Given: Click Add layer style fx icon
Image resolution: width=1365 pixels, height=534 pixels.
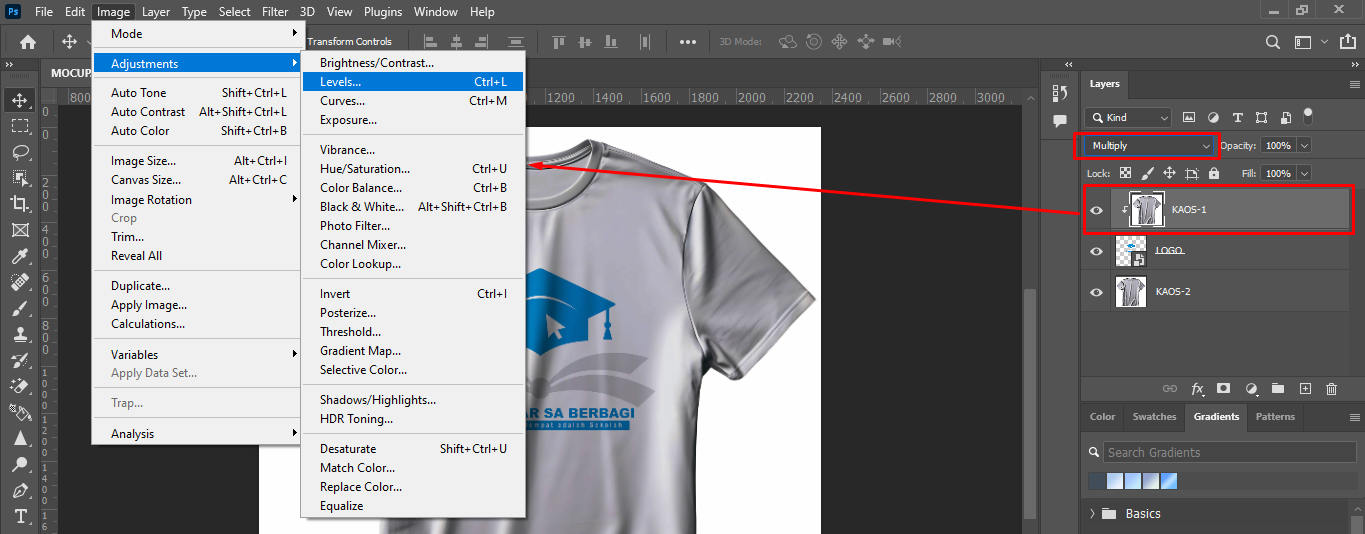Looking at the screenshot, I should click(1197, 388).
